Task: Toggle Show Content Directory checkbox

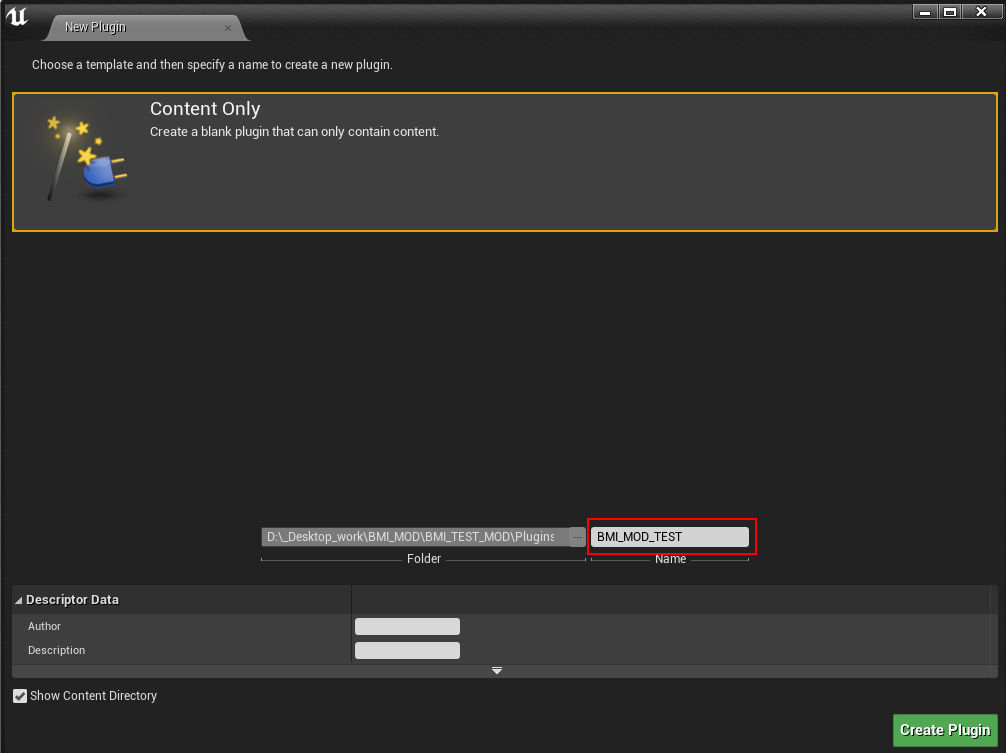Action: pyautogui.click(x=20, y=696)
